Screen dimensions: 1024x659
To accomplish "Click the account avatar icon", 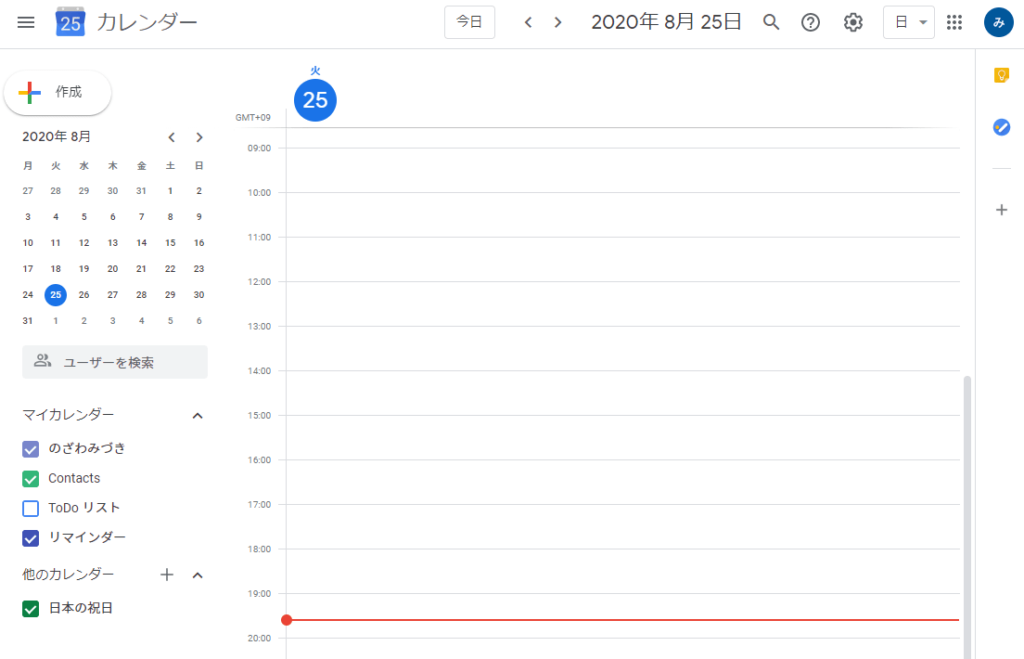I will 998,22.
